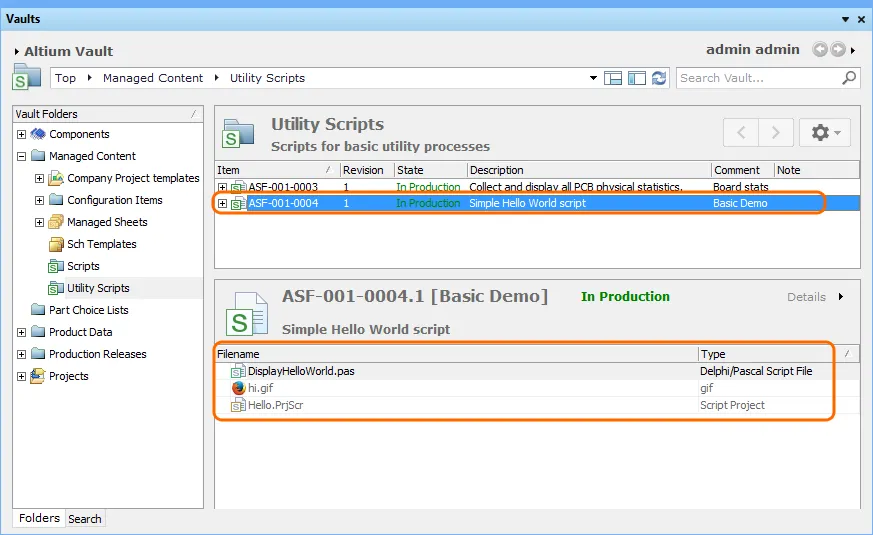Open the Vaults panel options dropdown arrow
Viewport: 873px width, 535px height.
(845, 19)
